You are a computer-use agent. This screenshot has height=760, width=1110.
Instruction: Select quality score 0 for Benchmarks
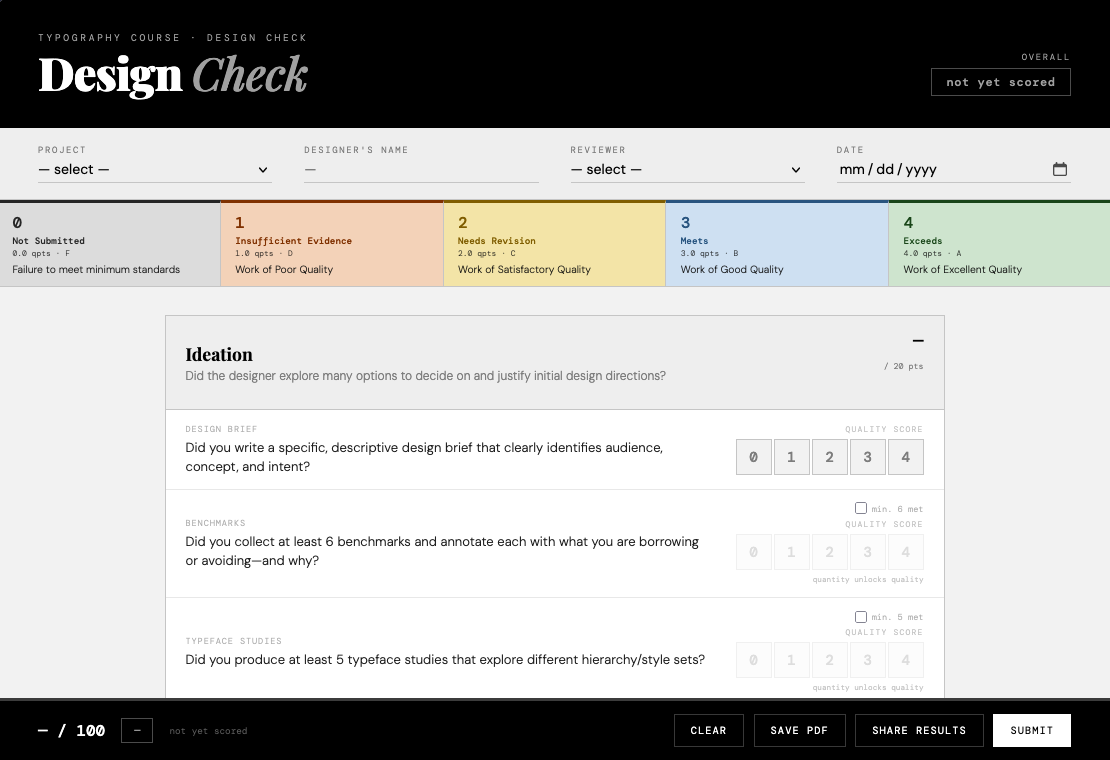point(753,552)
